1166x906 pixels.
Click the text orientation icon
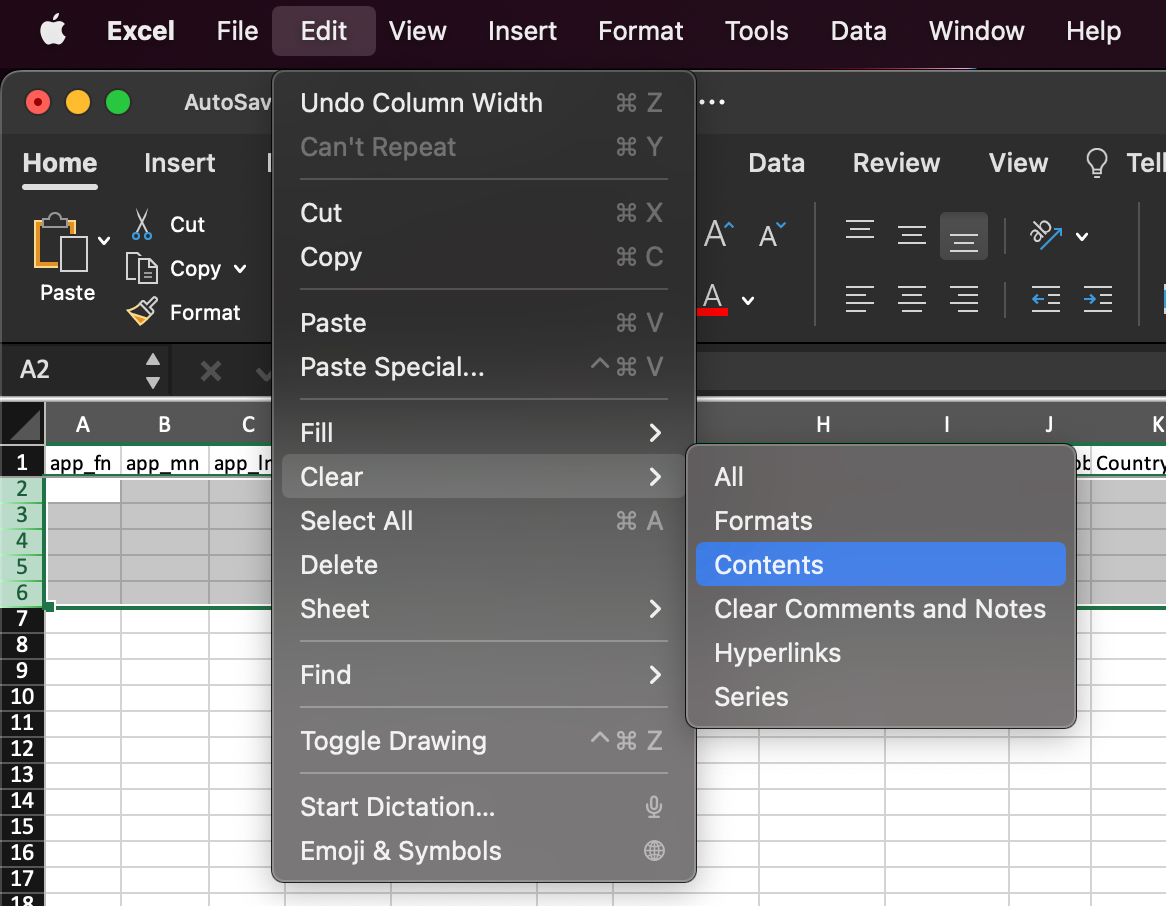1046,235
